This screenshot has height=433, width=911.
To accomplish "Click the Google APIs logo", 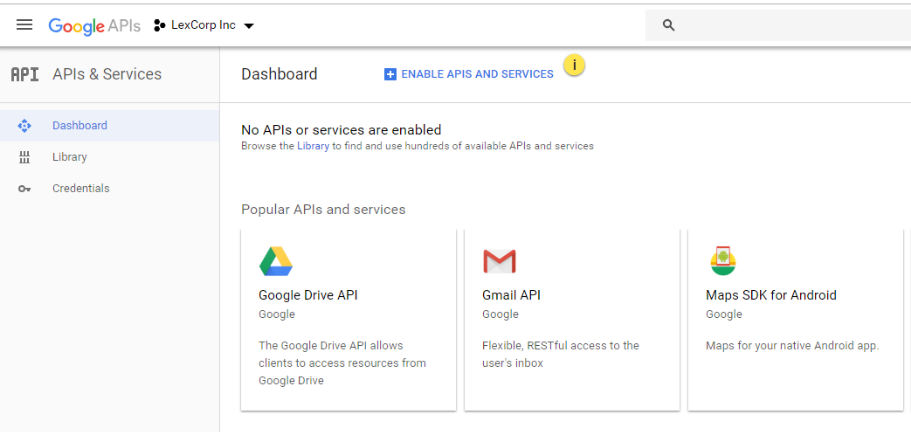I will click(x=94, y=26).
